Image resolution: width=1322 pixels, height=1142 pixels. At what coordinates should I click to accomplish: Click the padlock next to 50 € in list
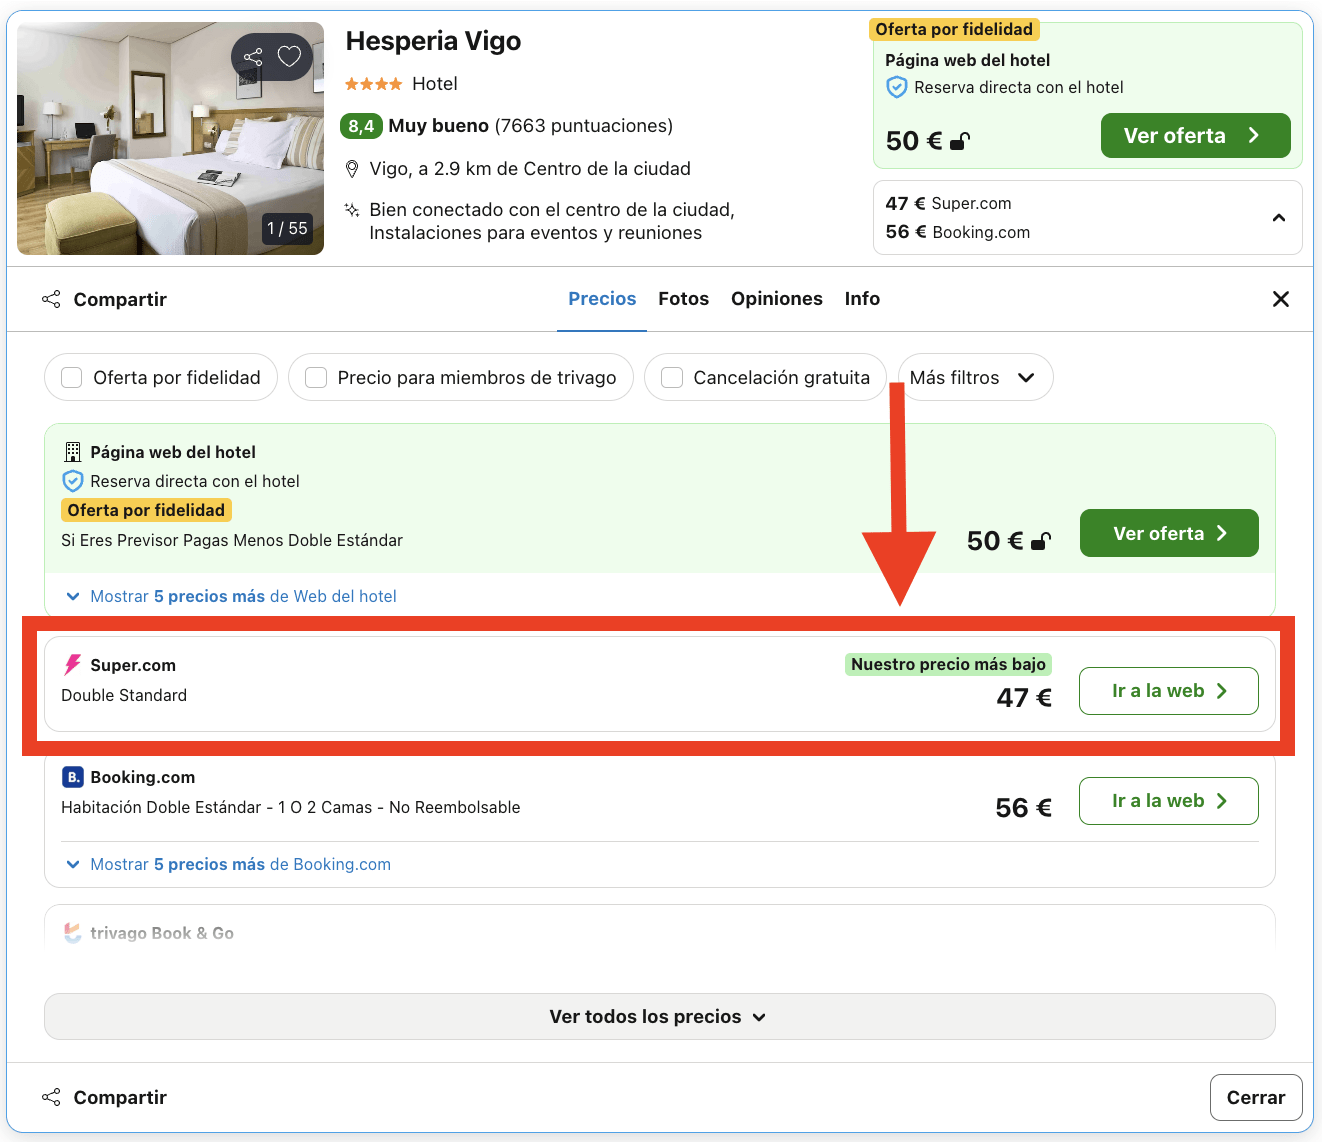pos(1040,541)
